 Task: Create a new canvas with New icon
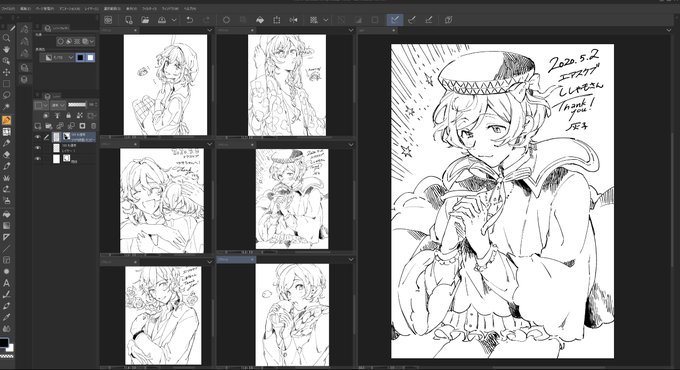[x=128, y=20]
